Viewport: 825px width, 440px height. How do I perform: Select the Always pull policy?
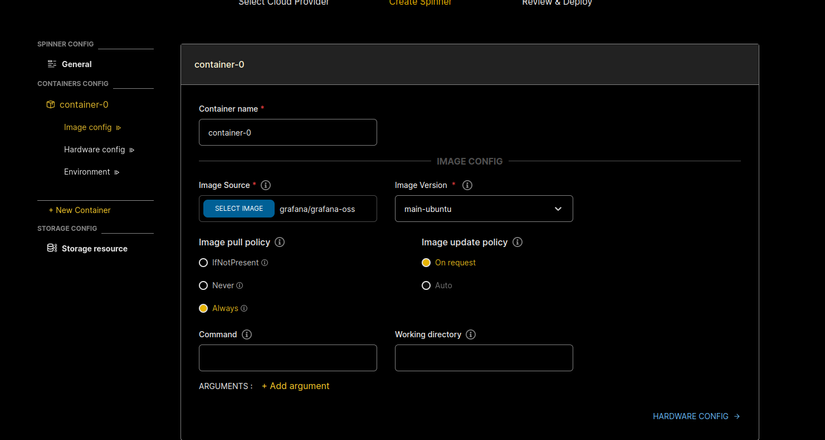pos(203,308)
